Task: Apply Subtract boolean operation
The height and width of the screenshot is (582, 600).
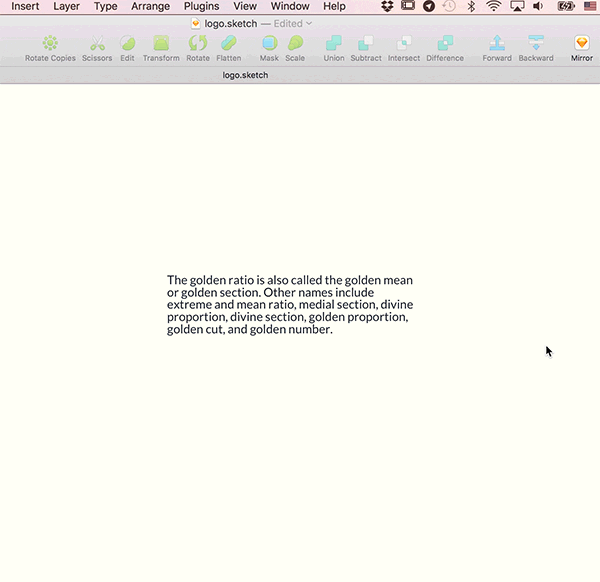Action: point(366,43)
